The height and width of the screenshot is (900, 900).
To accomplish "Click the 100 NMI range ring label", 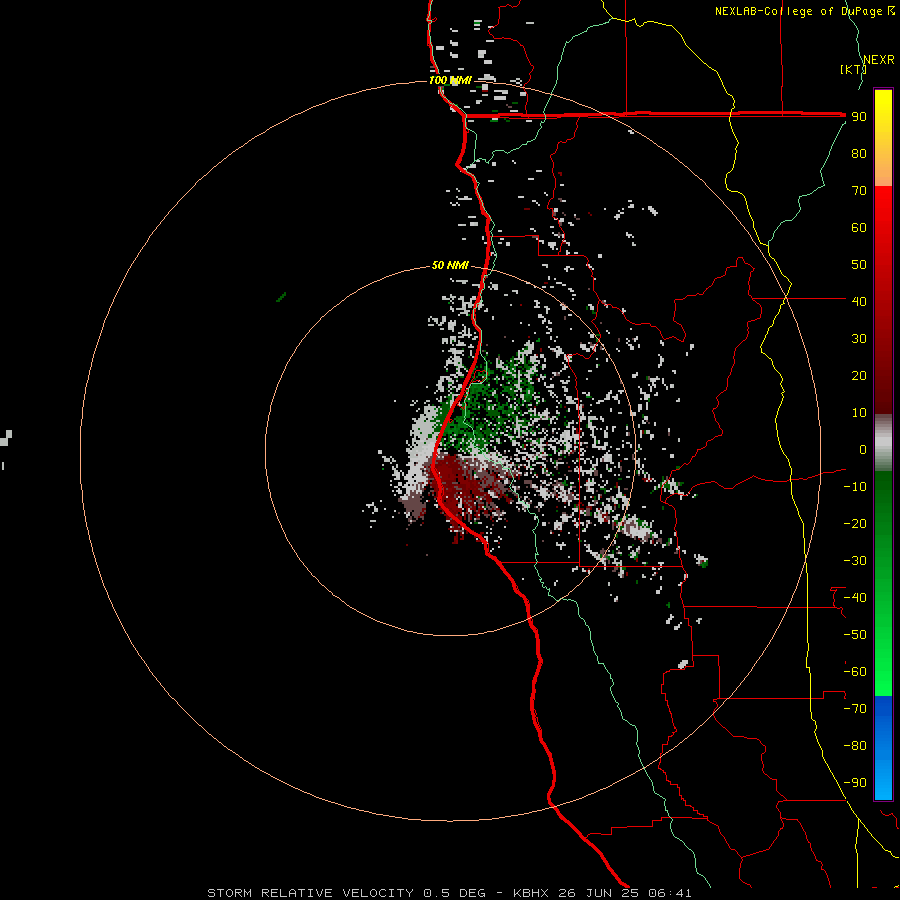I will (x=450, y=80).
